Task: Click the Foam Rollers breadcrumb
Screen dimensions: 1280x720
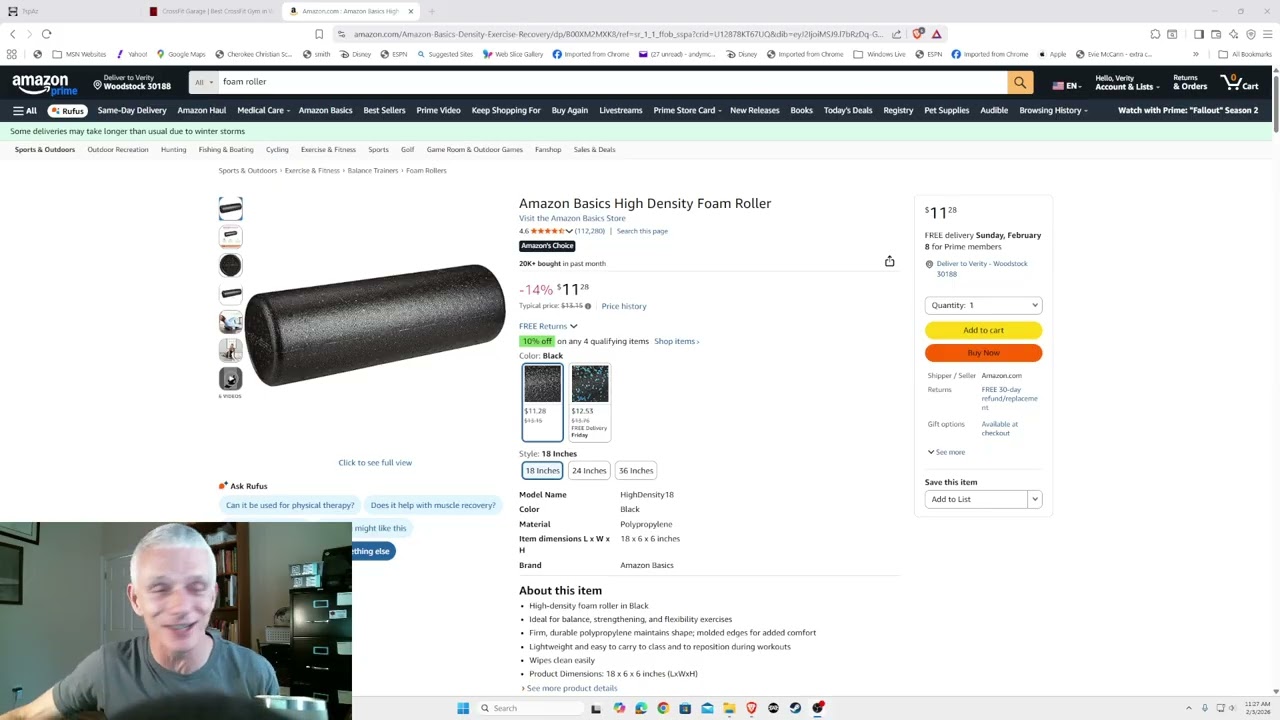Action: [426, 171]
